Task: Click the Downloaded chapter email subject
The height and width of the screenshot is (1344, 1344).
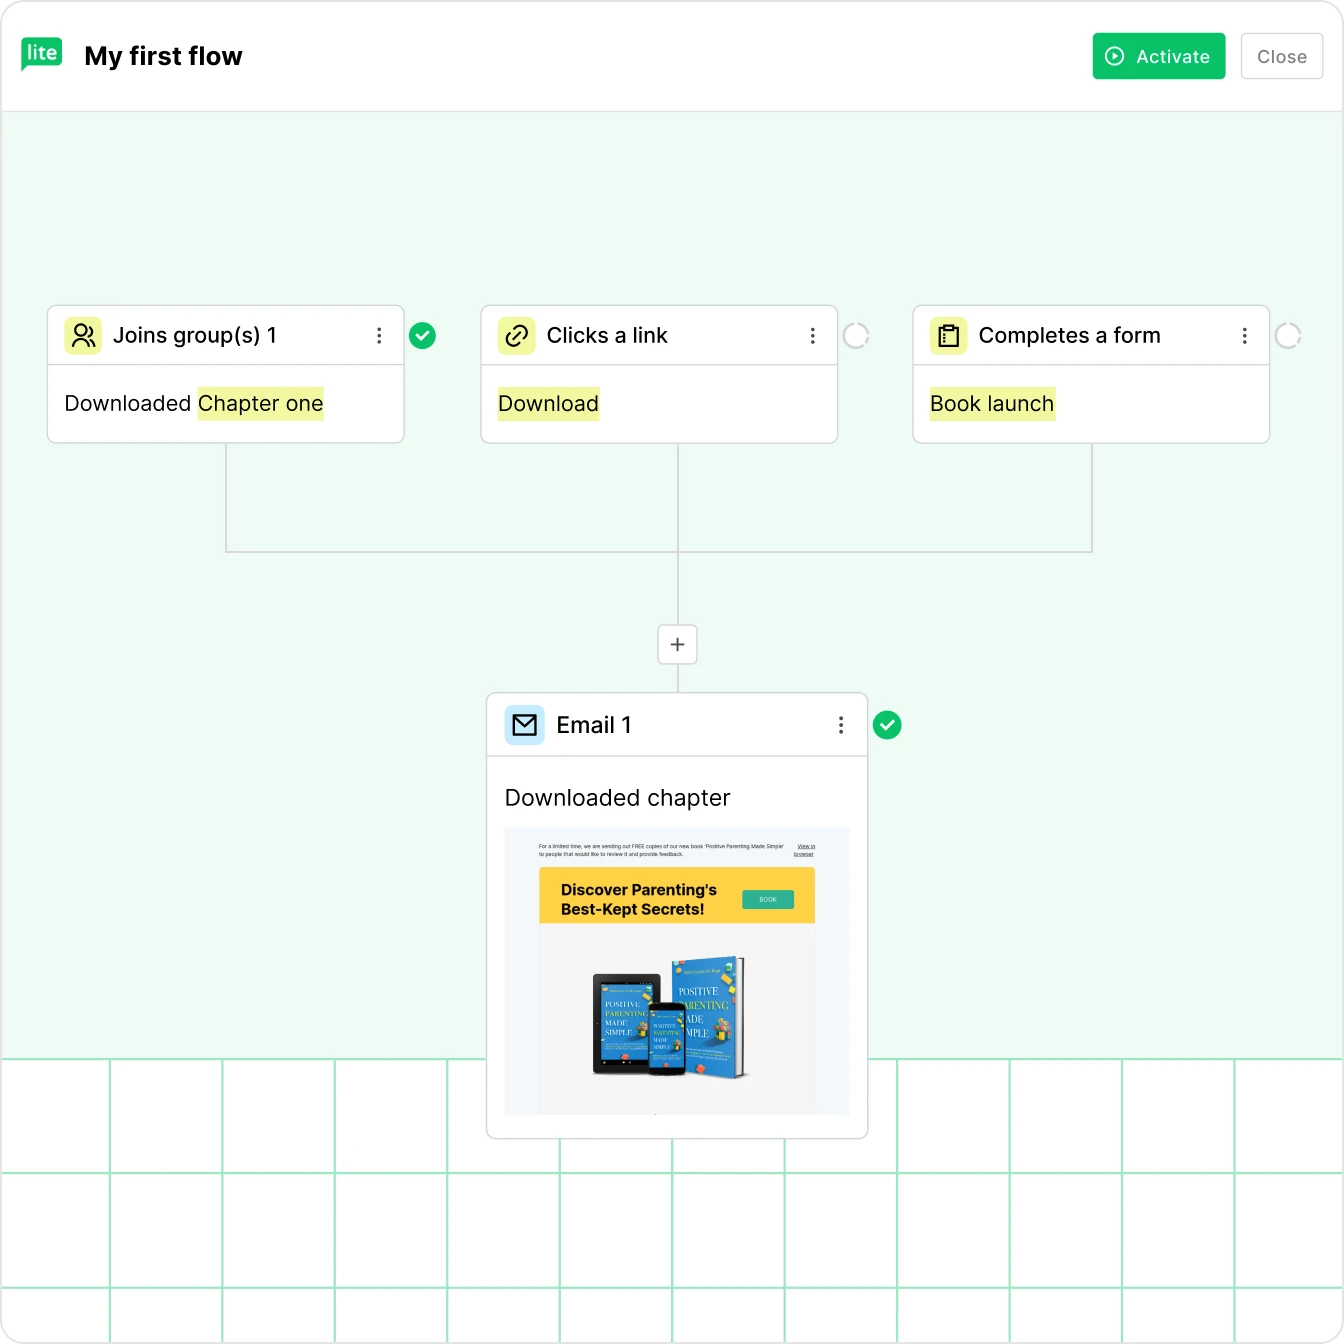Action: click(618, 798)
